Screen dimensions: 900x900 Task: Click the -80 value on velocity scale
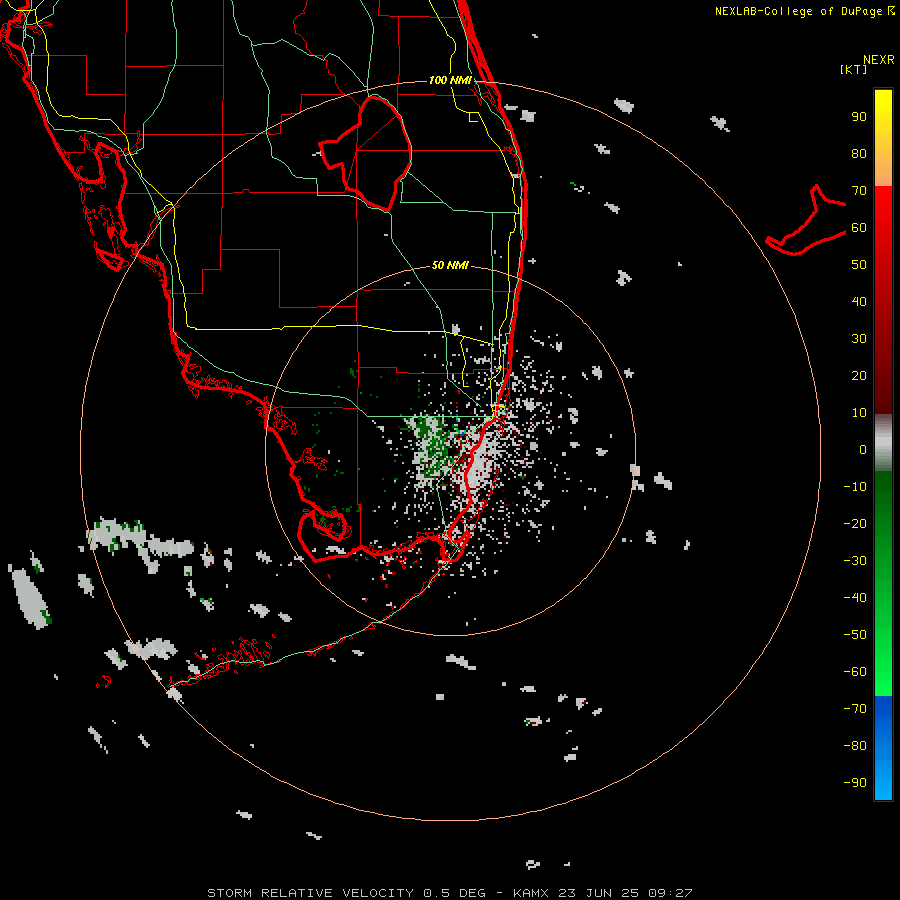coord(855,746)
